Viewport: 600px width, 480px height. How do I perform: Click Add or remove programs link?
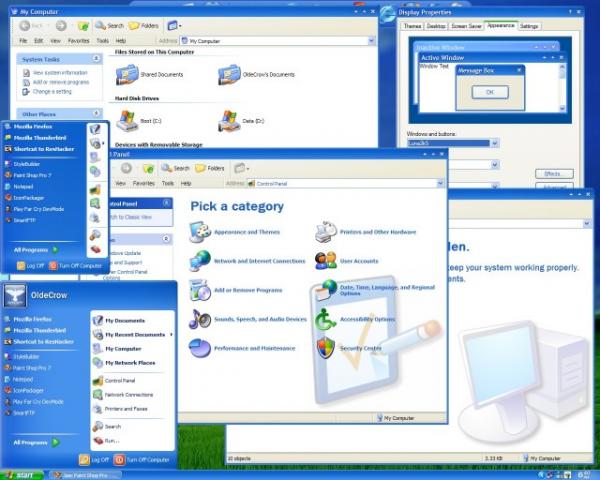click(x=61, y=82)
